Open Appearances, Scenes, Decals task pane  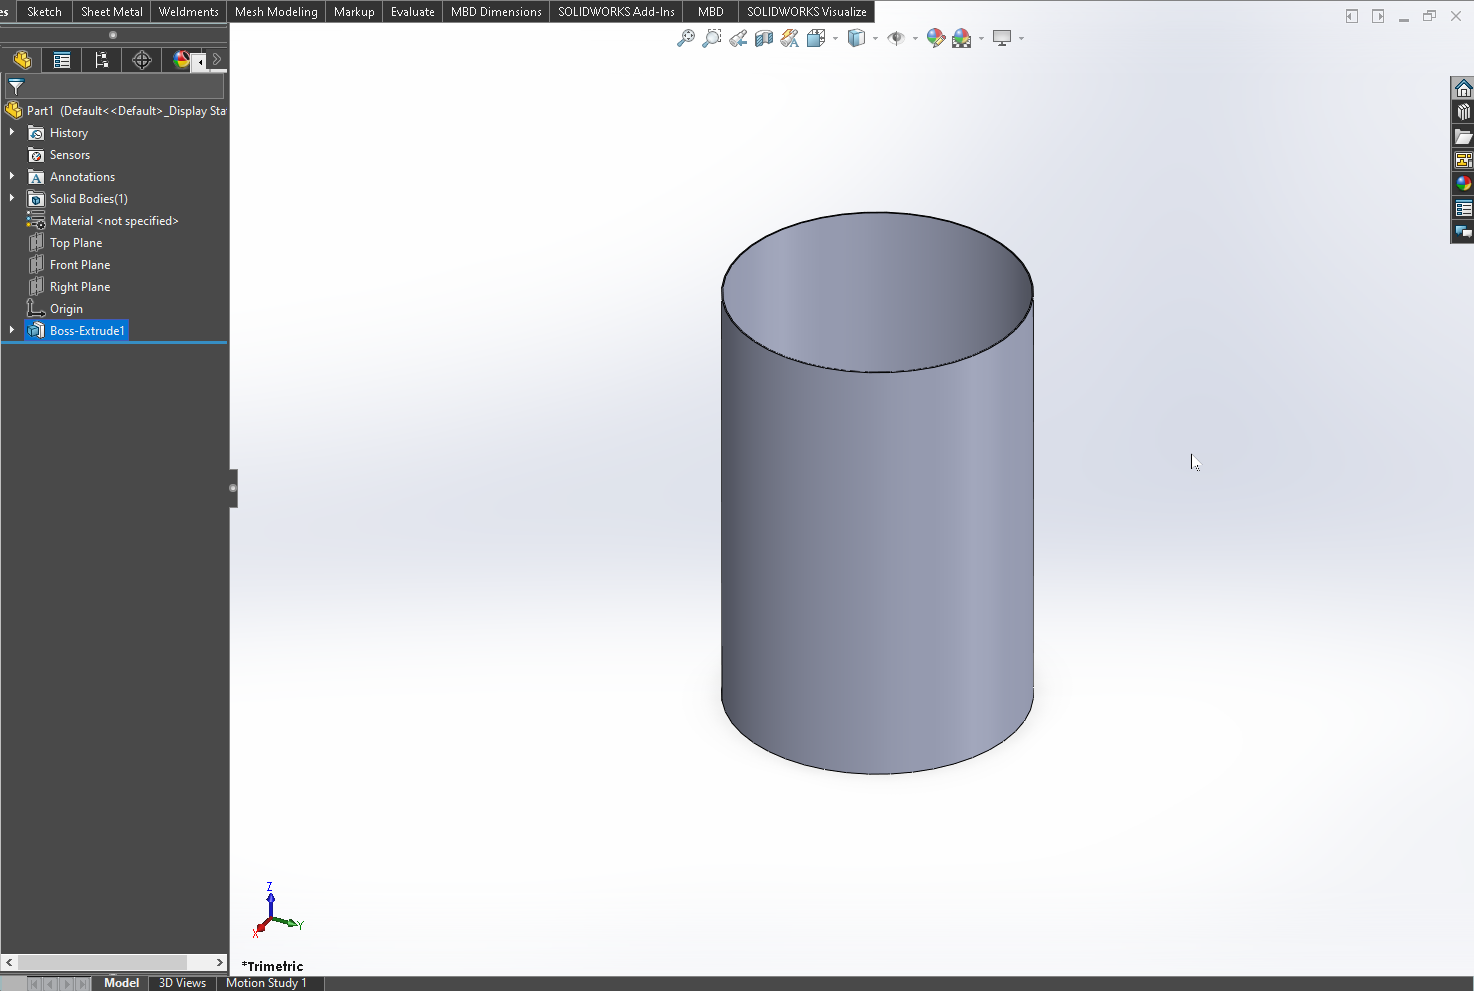(x=1463, y=184)
